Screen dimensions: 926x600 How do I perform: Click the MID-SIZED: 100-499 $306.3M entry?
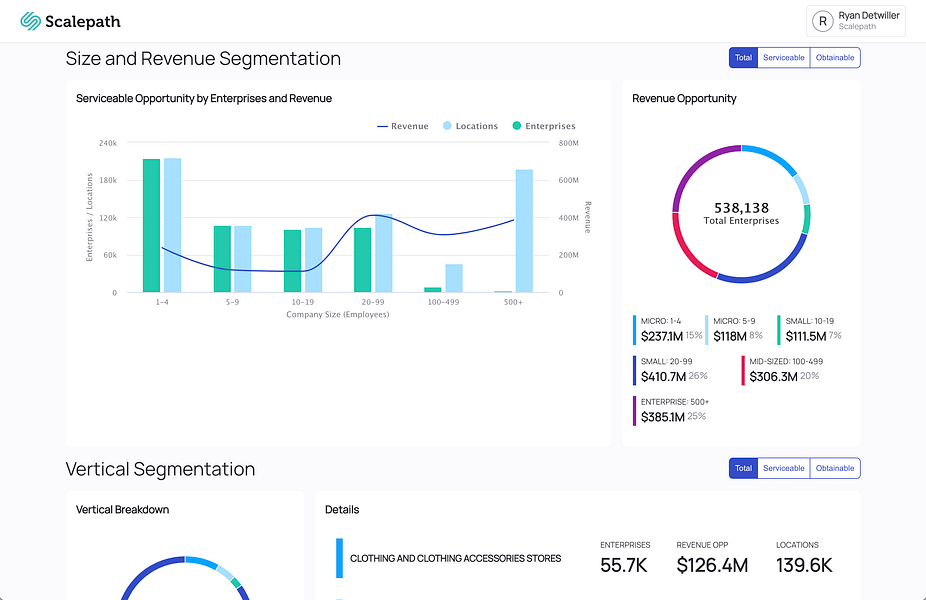tap(782, 370)
